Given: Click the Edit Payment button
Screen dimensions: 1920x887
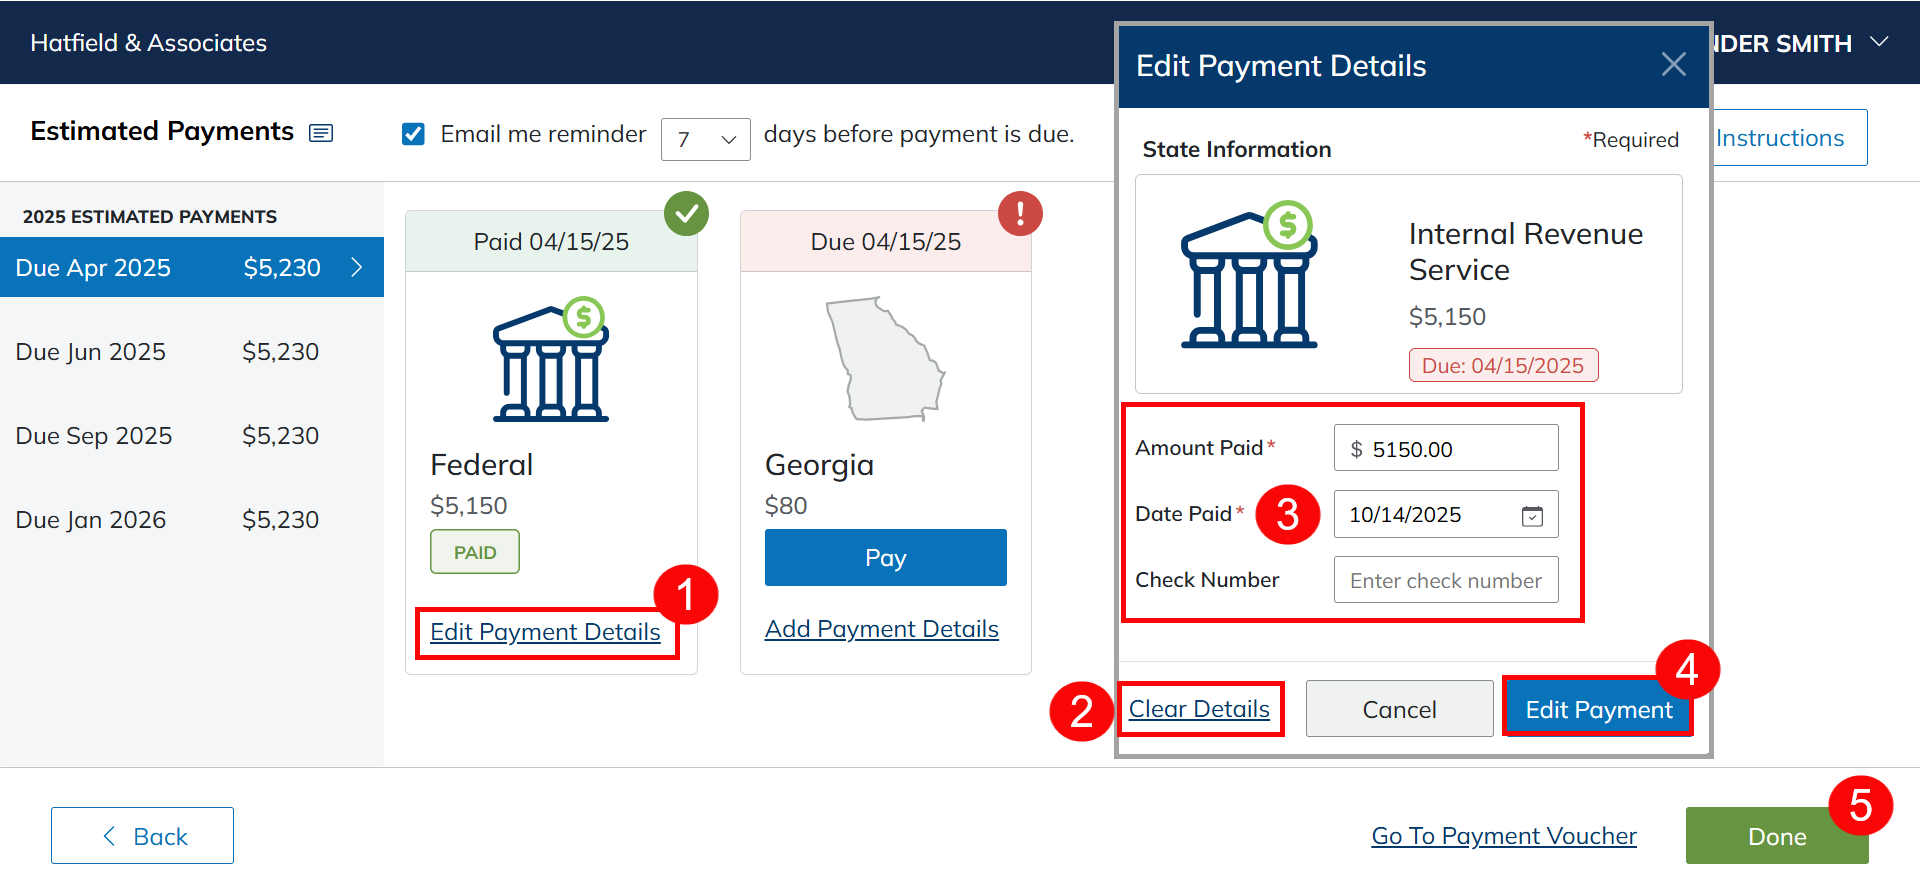Looking at the screenshot, I should pyautogui.click(x=1597, y=709).
